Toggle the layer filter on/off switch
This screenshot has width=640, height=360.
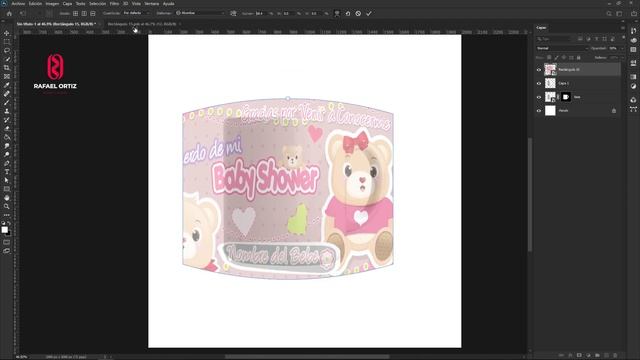tap(623, 38)
